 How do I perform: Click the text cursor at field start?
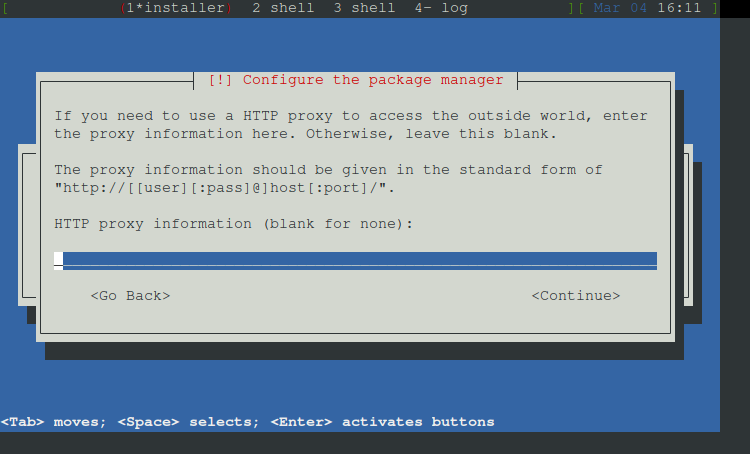tap(58, 260)
